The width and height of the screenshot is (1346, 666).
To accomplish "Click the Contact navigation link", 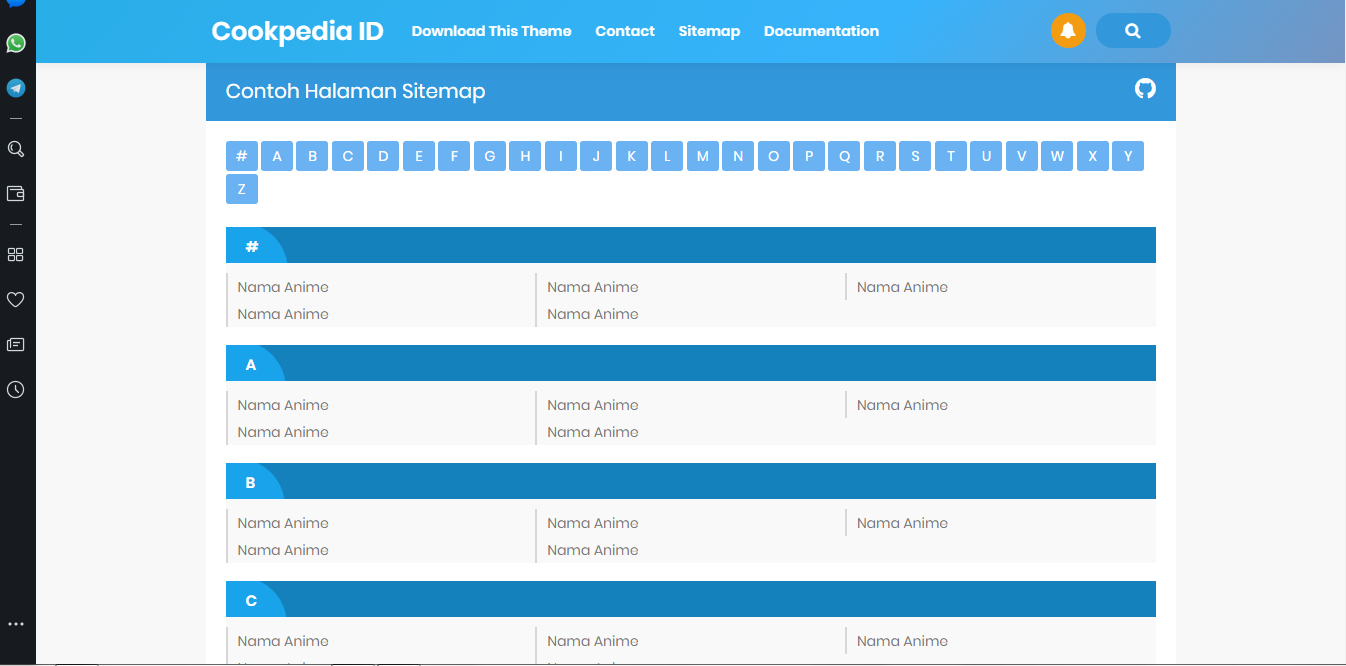I will (625, 31).
